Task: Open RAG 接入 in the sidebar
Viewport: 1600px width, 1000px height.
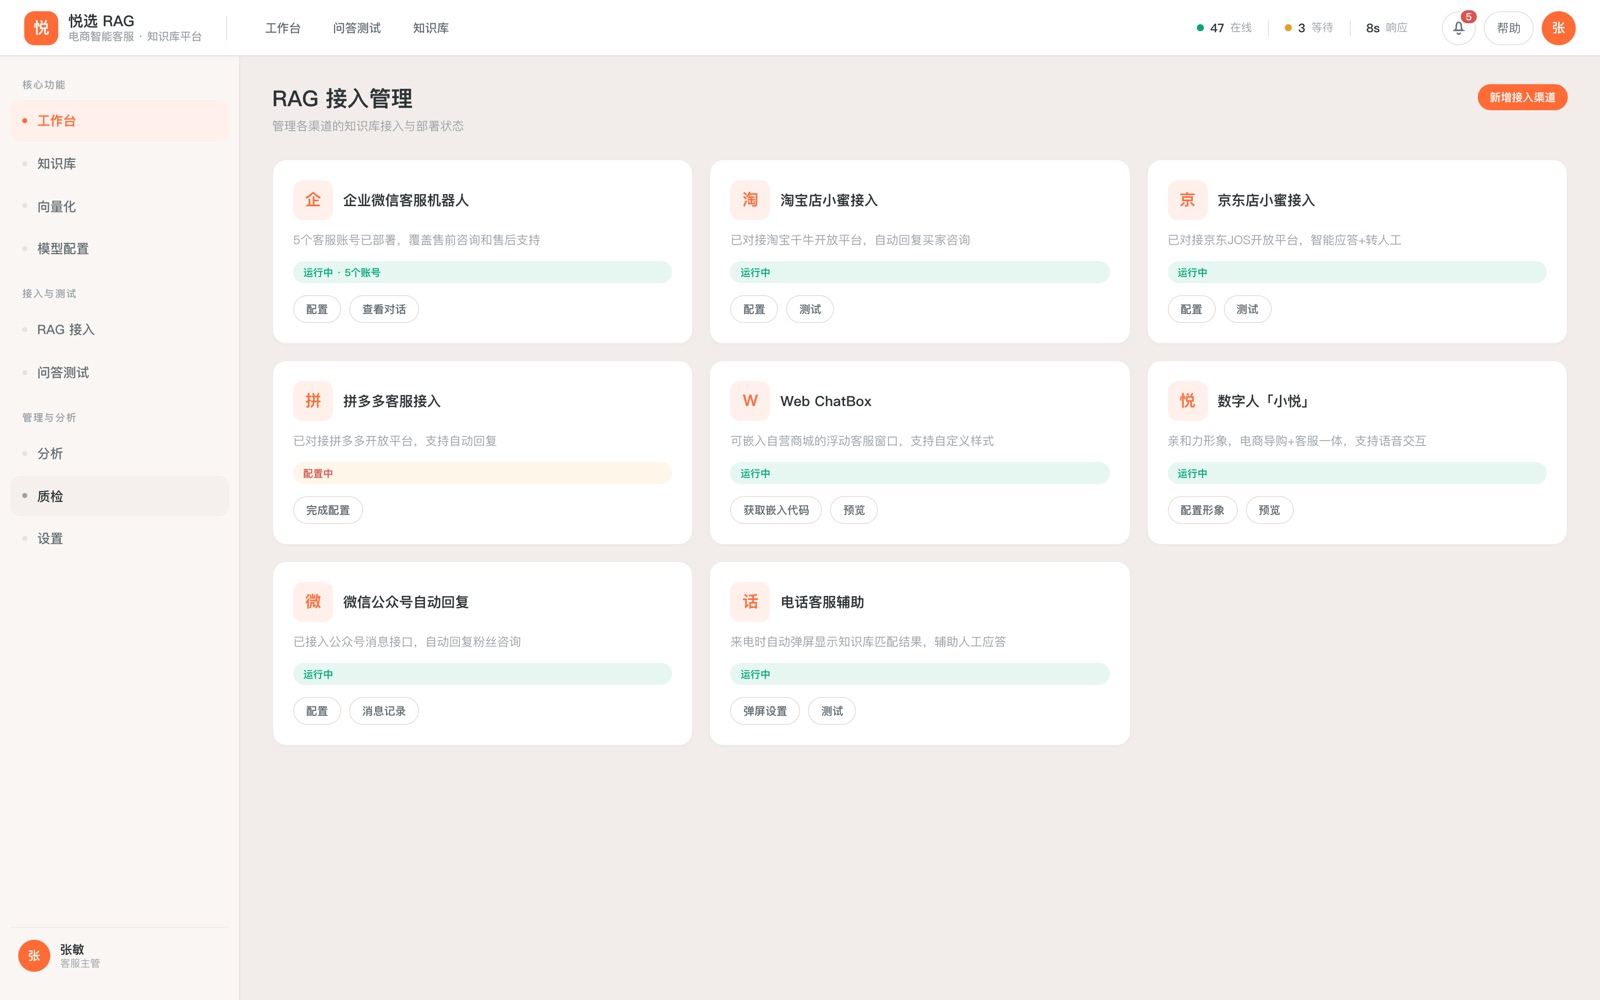Action: 120,330
